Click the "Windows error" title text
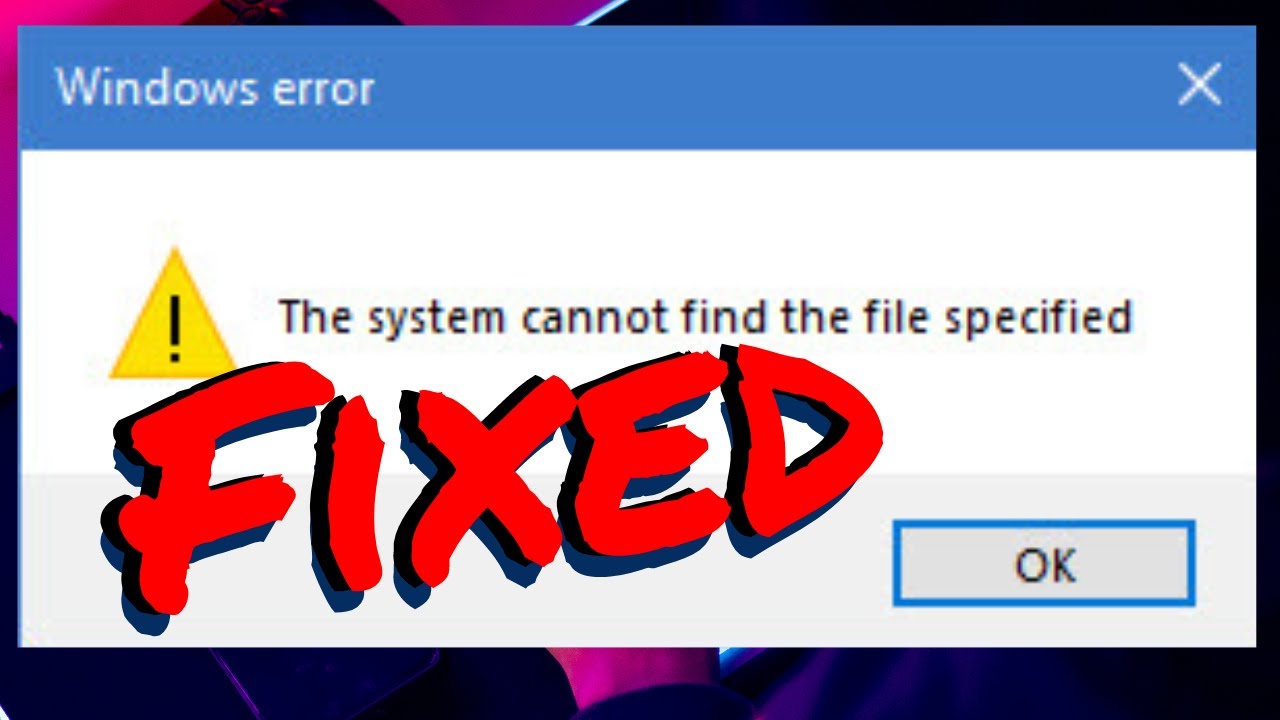1280x720 pixels. pyautogui.click(x=215, y=88)
